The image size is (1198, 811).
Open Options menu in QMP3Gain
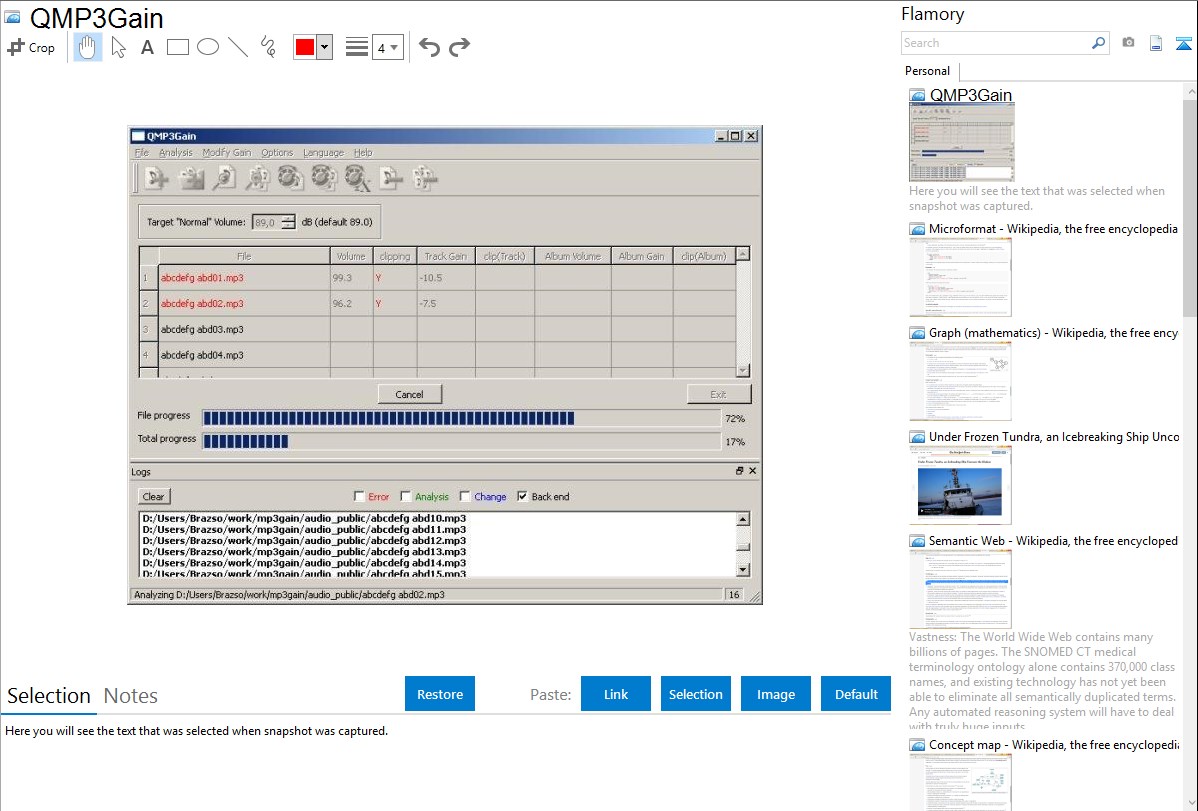click(277, 153)
